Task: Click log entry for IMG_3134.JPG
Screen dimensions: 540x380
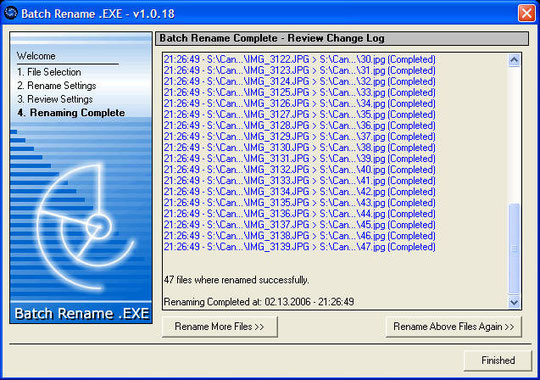Action: point(300,192)
